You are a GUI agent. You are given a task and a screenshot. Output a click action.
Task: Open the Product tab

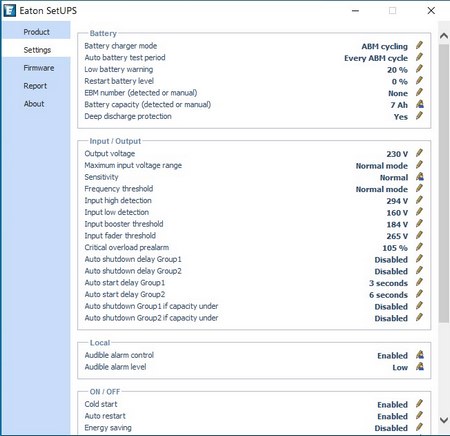(x=36, y=32)
